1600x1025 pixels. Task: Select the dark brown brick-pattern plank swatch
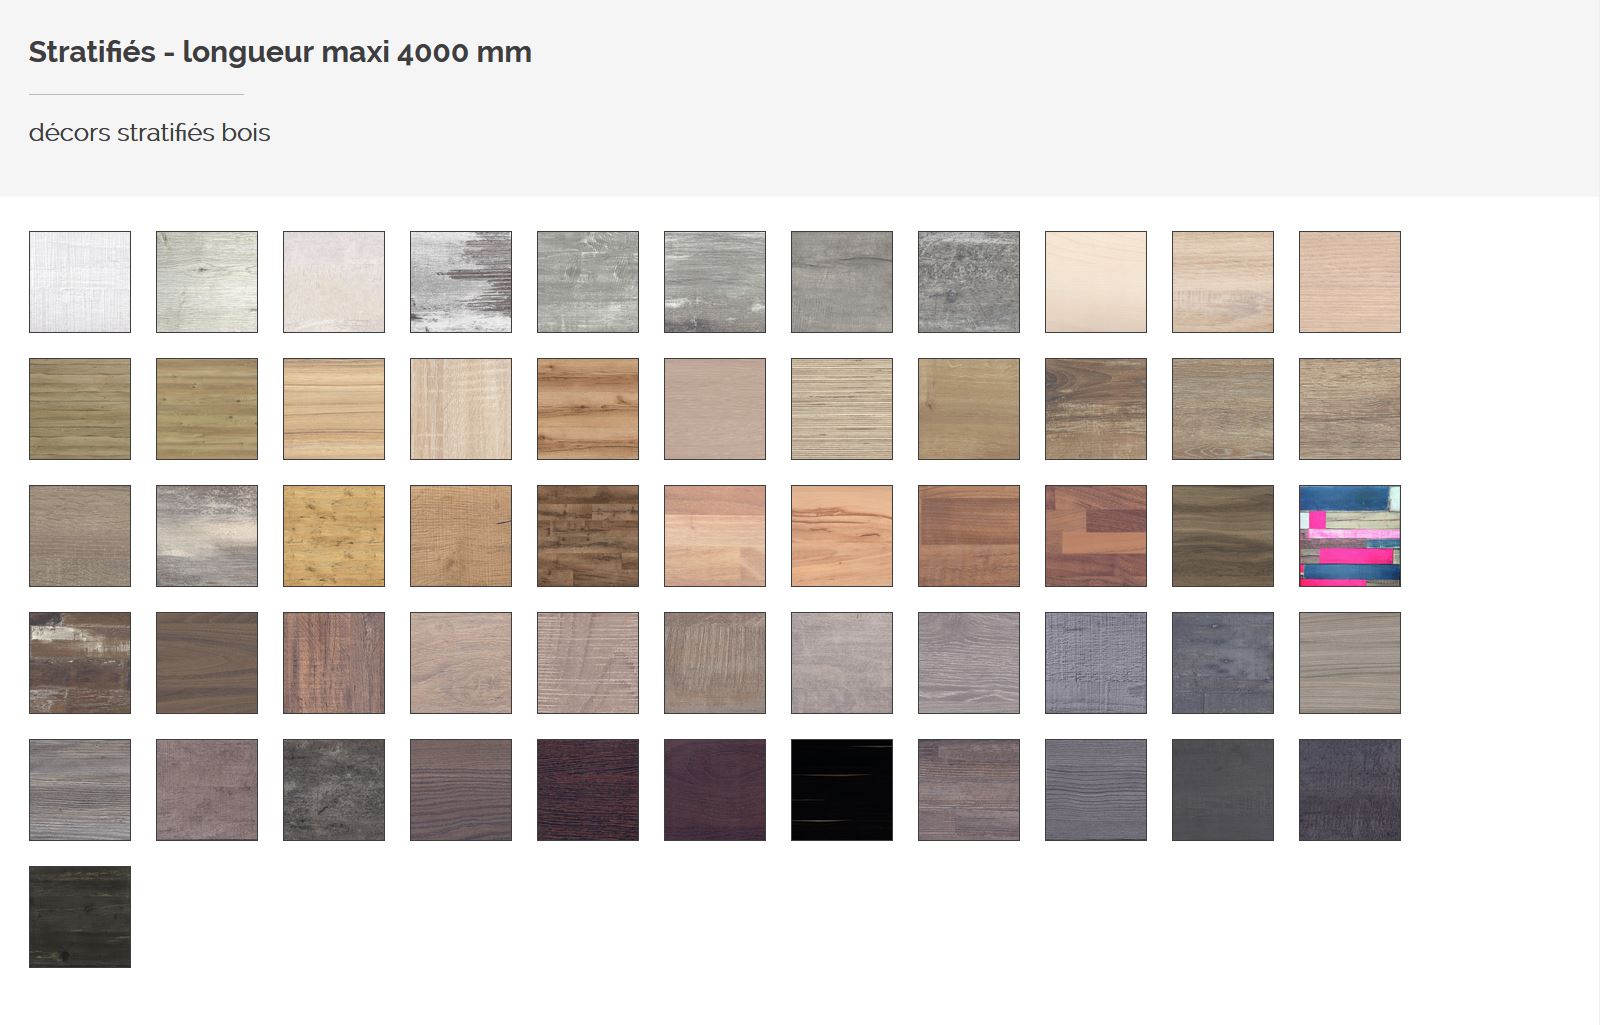point(588,536)
